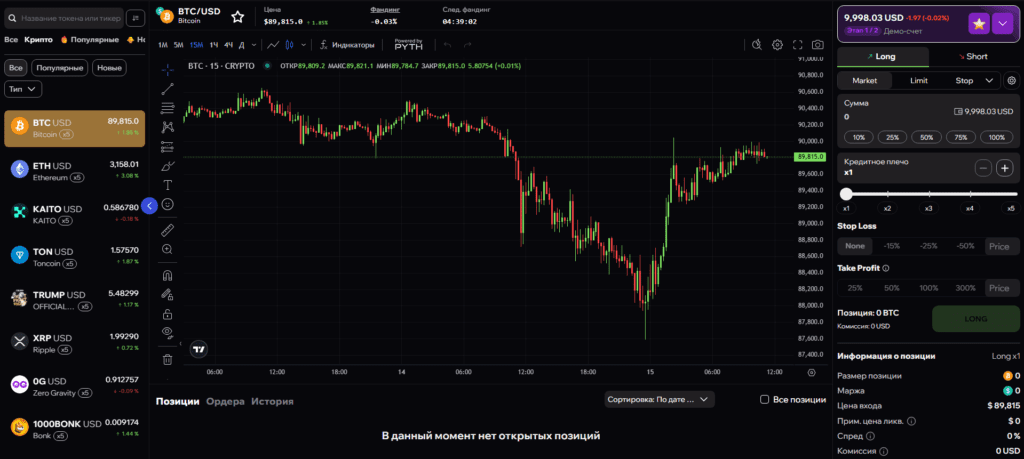The image size is (1024, 459).
Task: Expand the Stop order type dropdown
Action: (990, 80)
